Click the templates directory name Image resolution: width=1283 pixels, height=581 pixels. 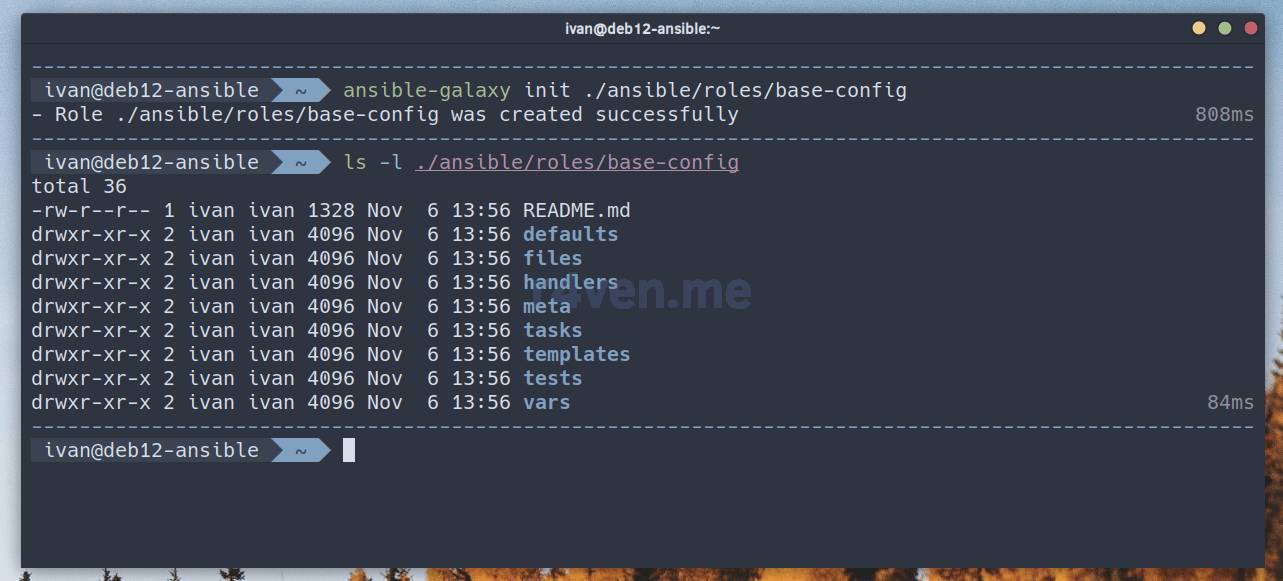coord(576,354)
